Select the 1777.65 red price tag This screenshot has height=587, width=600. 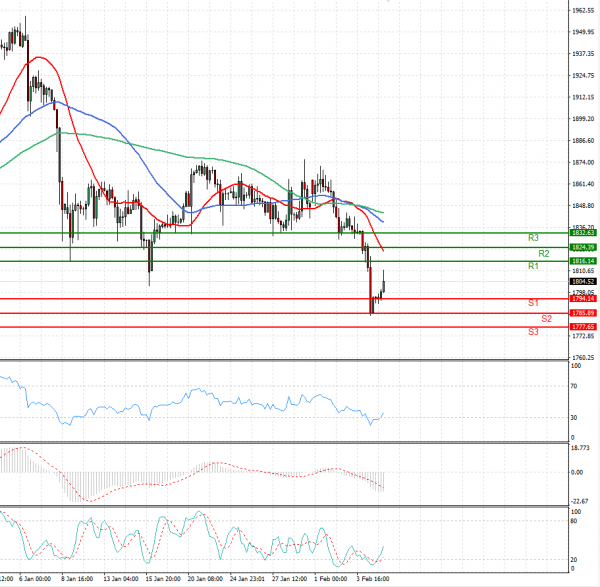583,326
